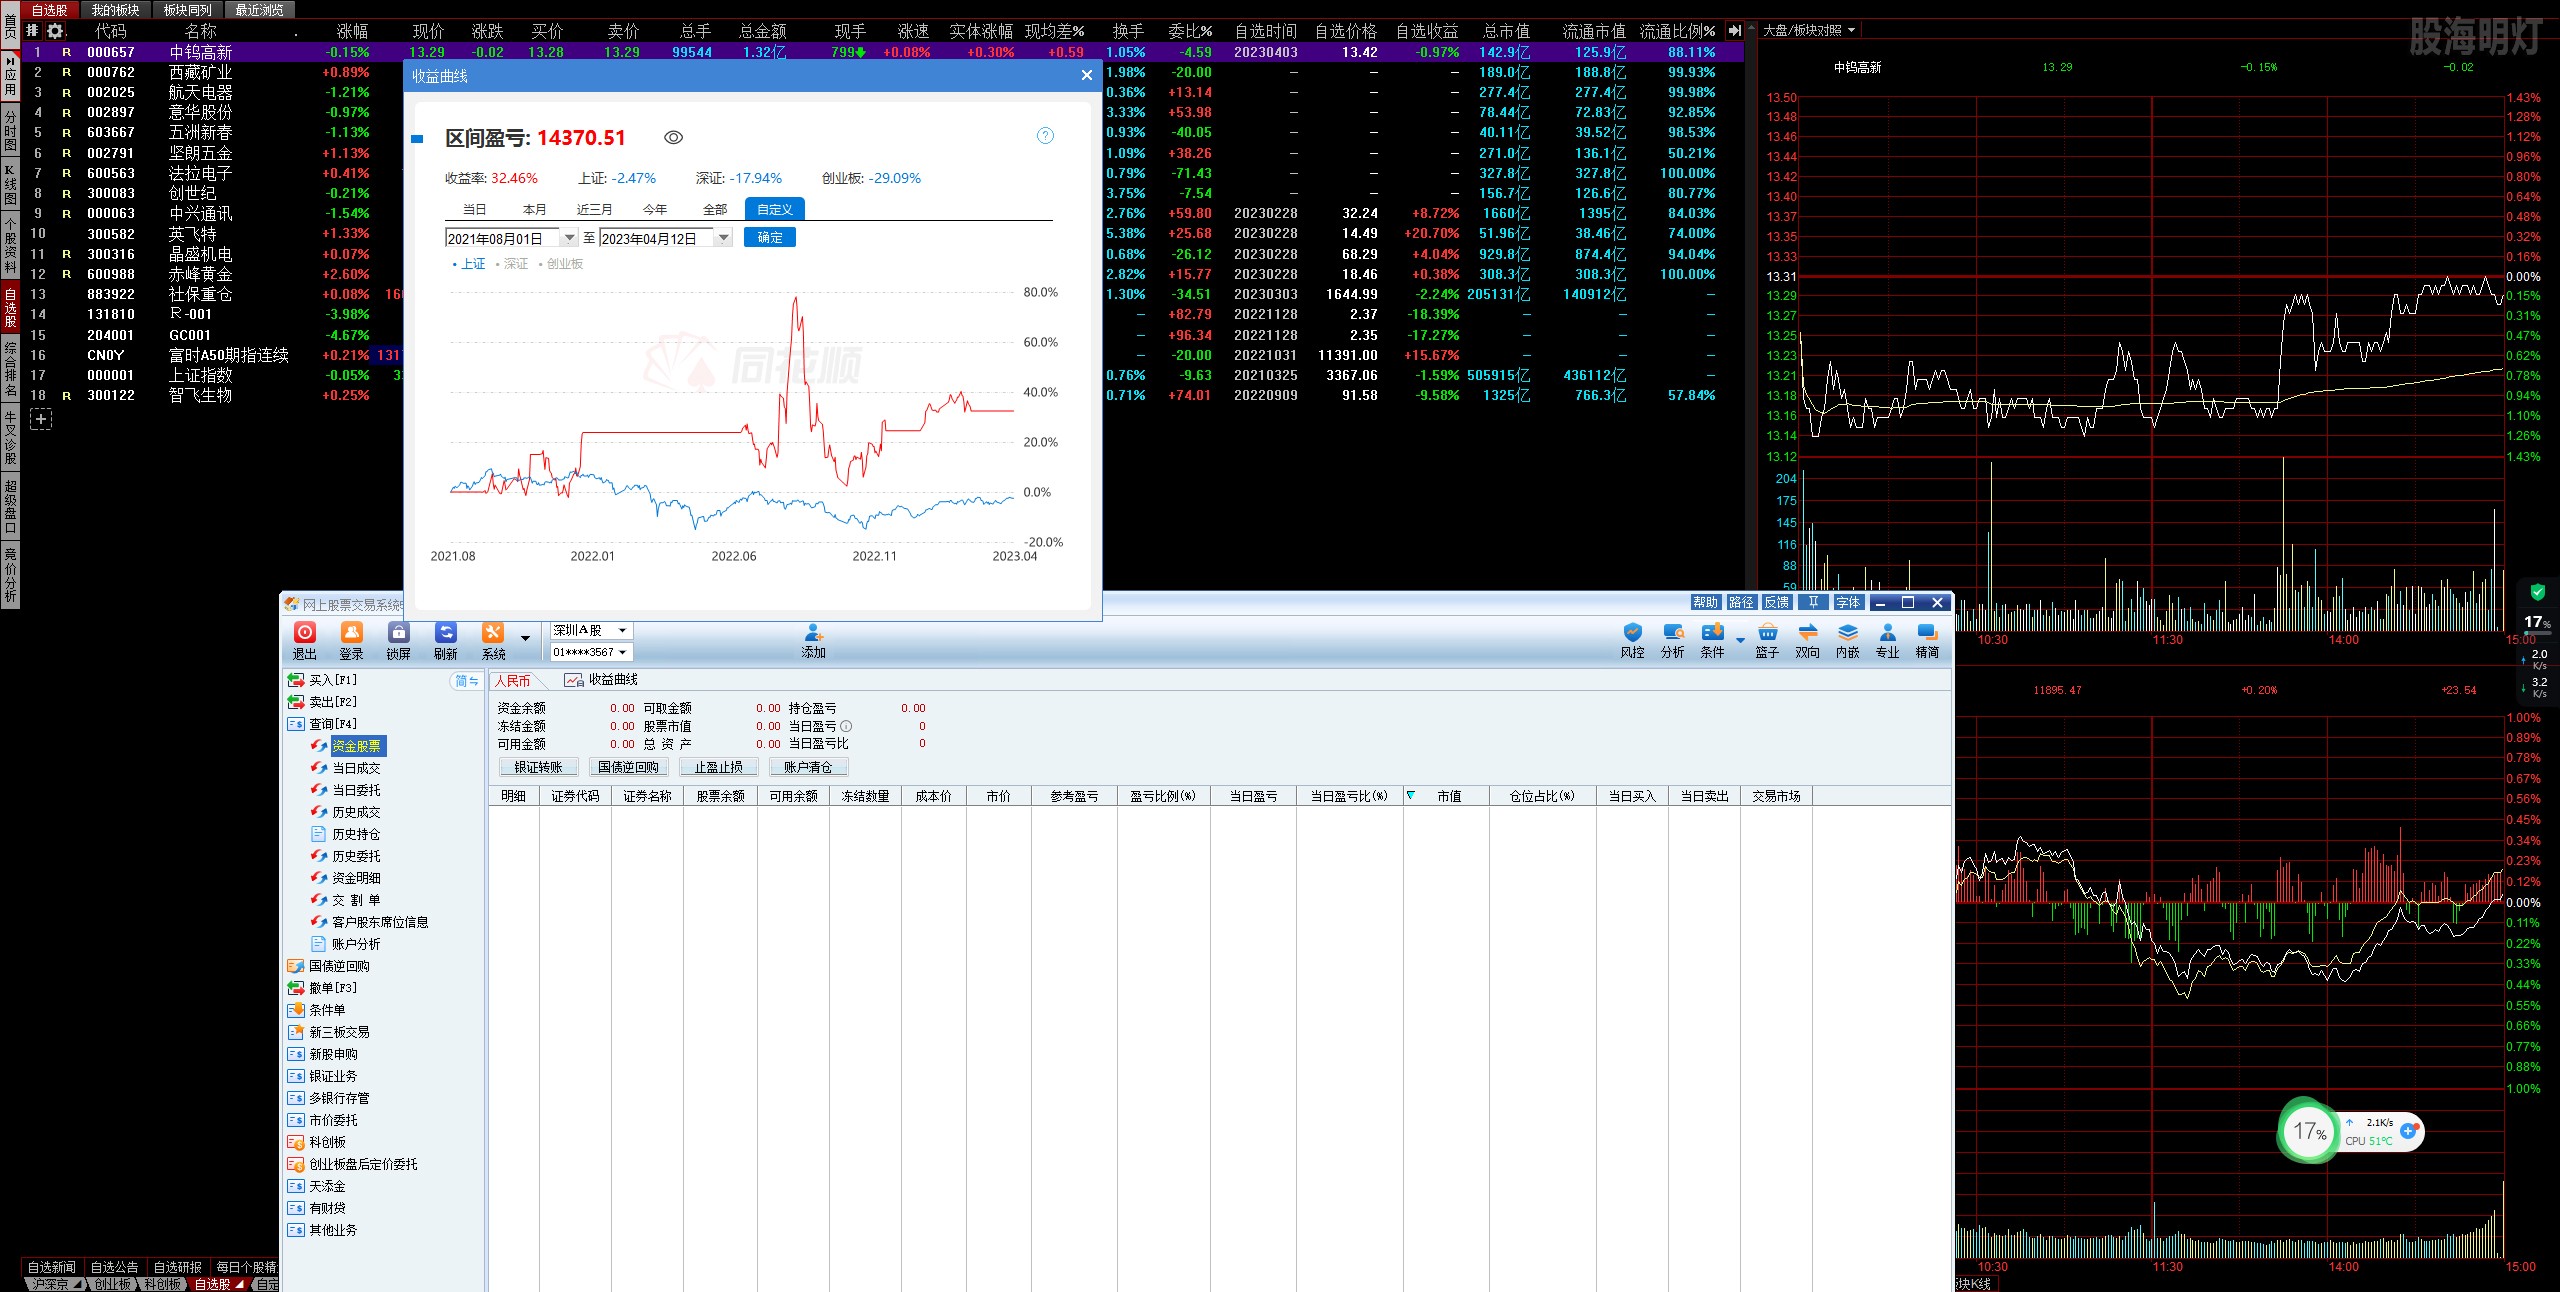Click the 止盈止损 button
The height and width of the screenshot is (1292, 2560).
(x=718, y=767)
